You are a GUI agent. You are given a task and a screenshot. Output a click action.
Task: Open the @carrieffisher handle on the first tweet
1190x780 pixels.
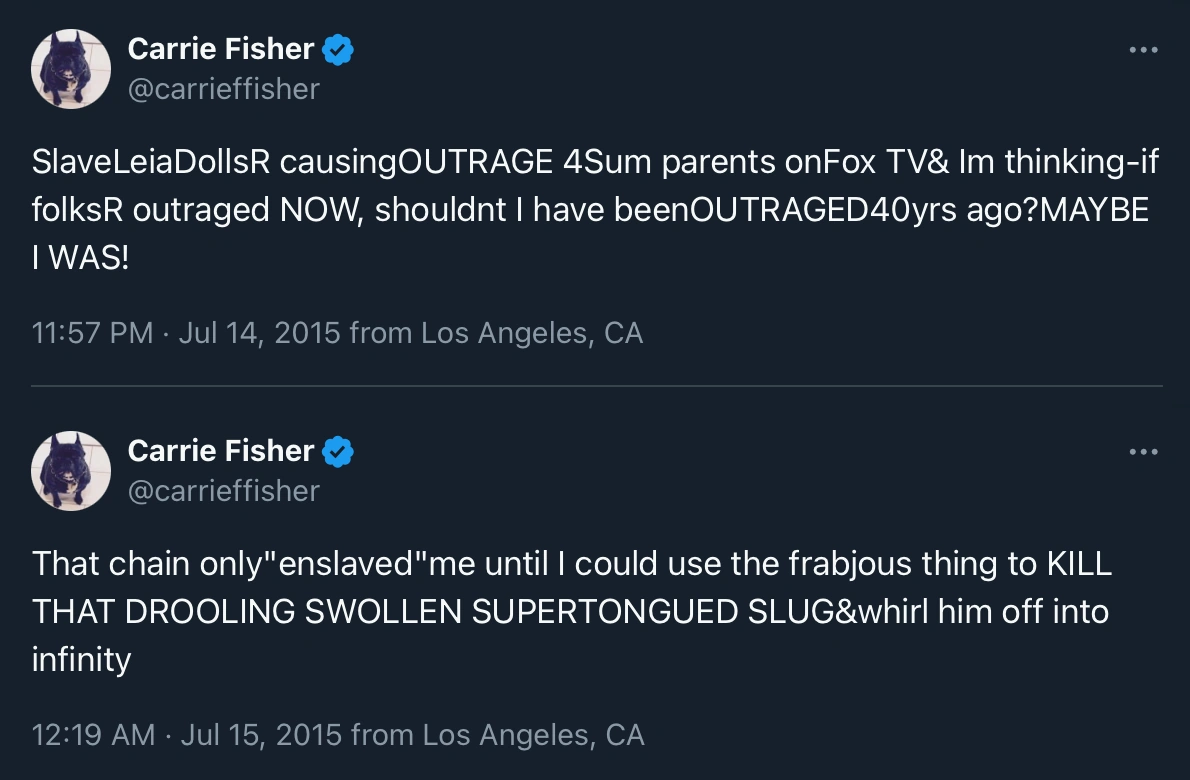click(x=223, y=89)
